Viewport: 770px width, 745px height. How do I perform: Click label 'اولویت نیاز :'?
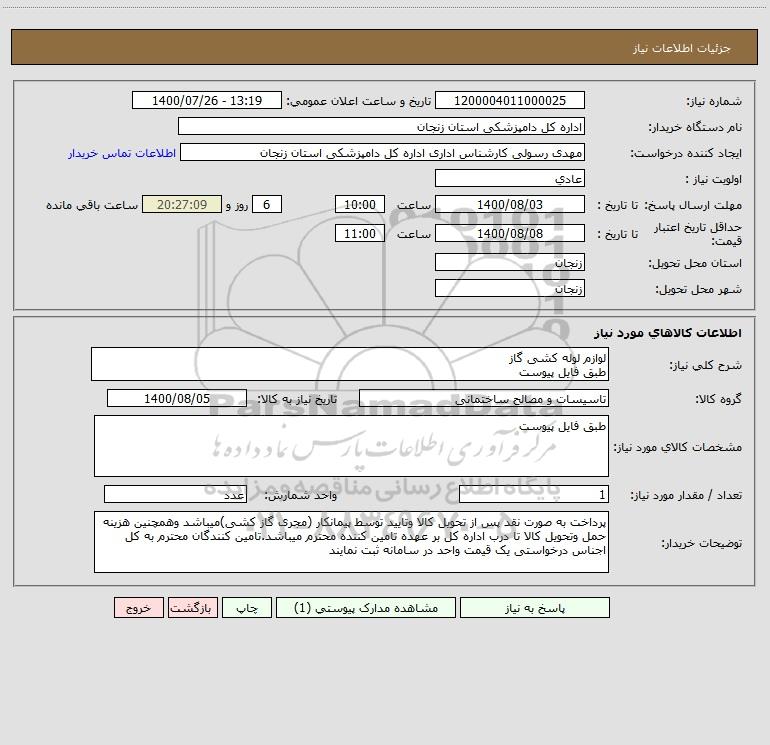click(714, 179)
